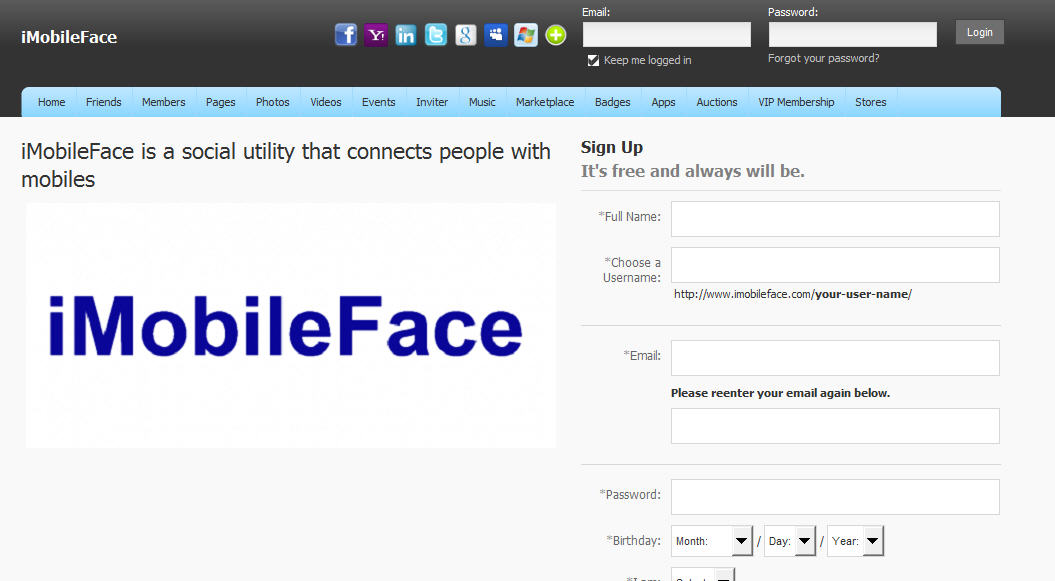Click the Full Name input field
Viewport: 1055px width, 581px height.
pos(835,219)
